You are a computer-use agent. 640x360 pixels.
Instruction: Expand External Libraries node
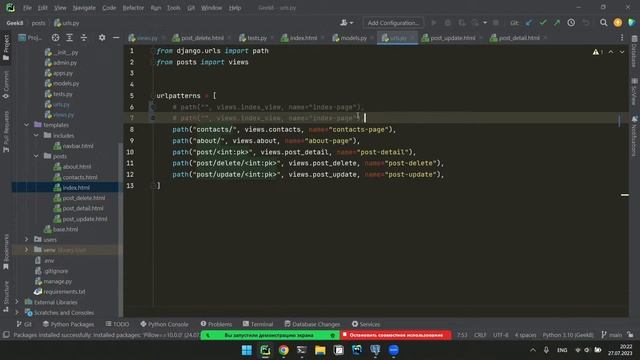pyautogui.click(x=17, y=302)
